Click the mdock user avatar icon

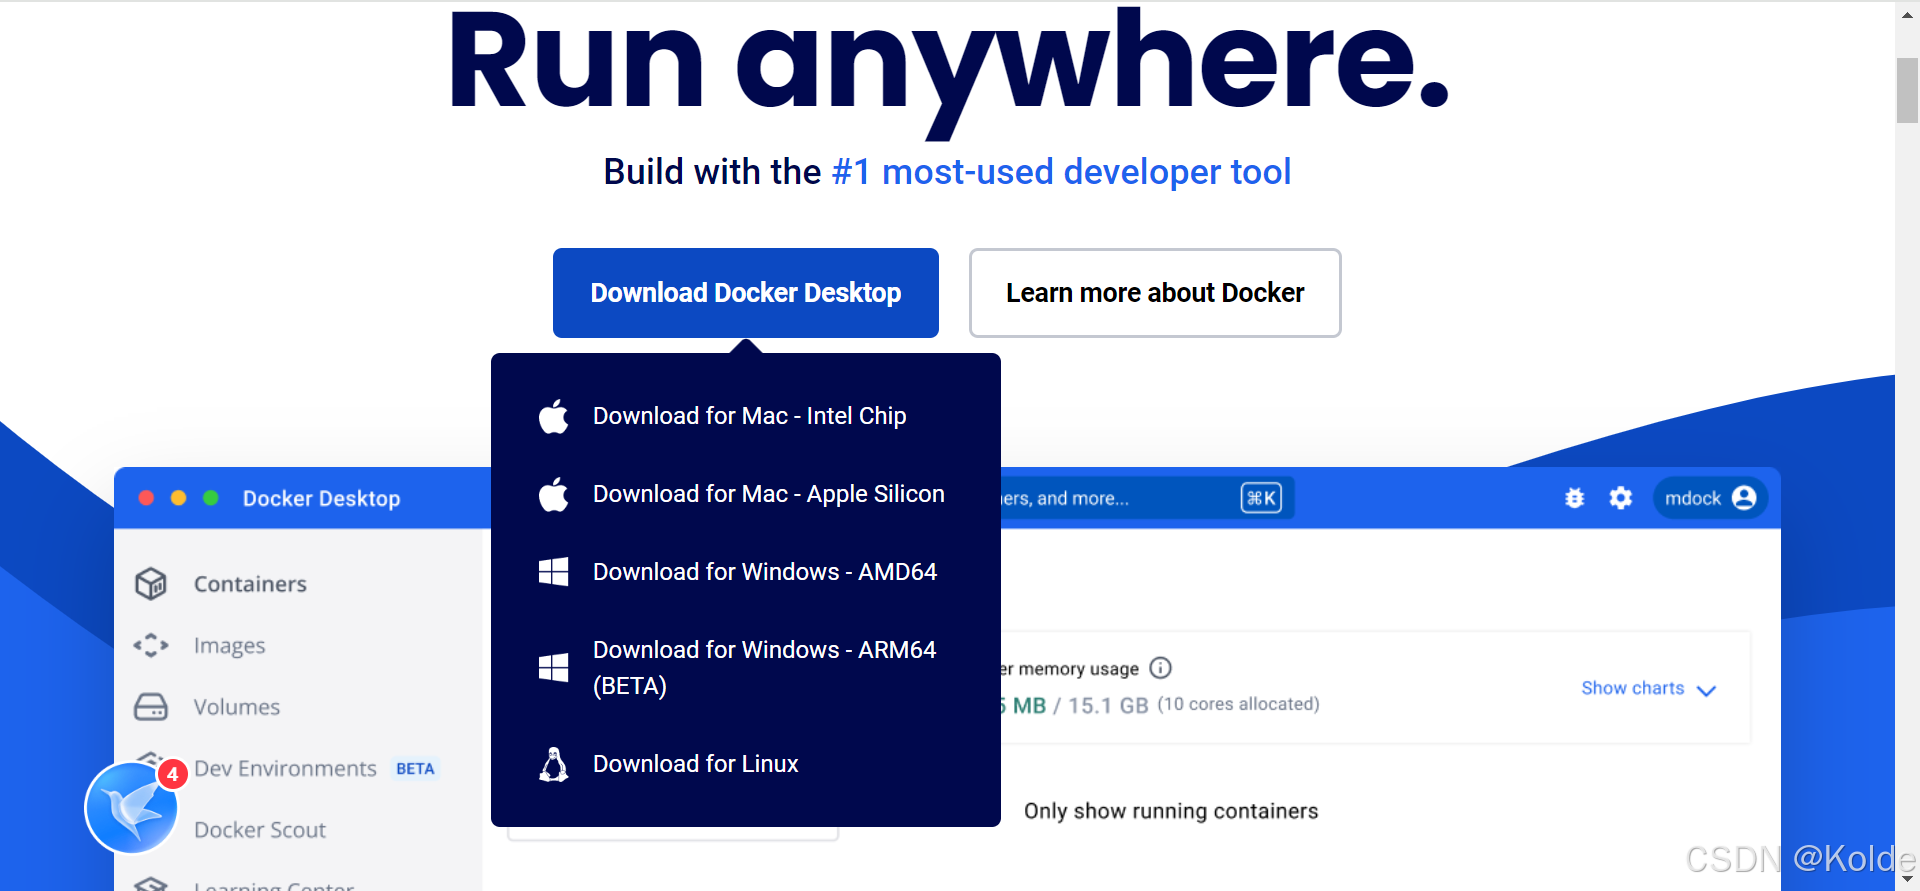[1744, 498]
